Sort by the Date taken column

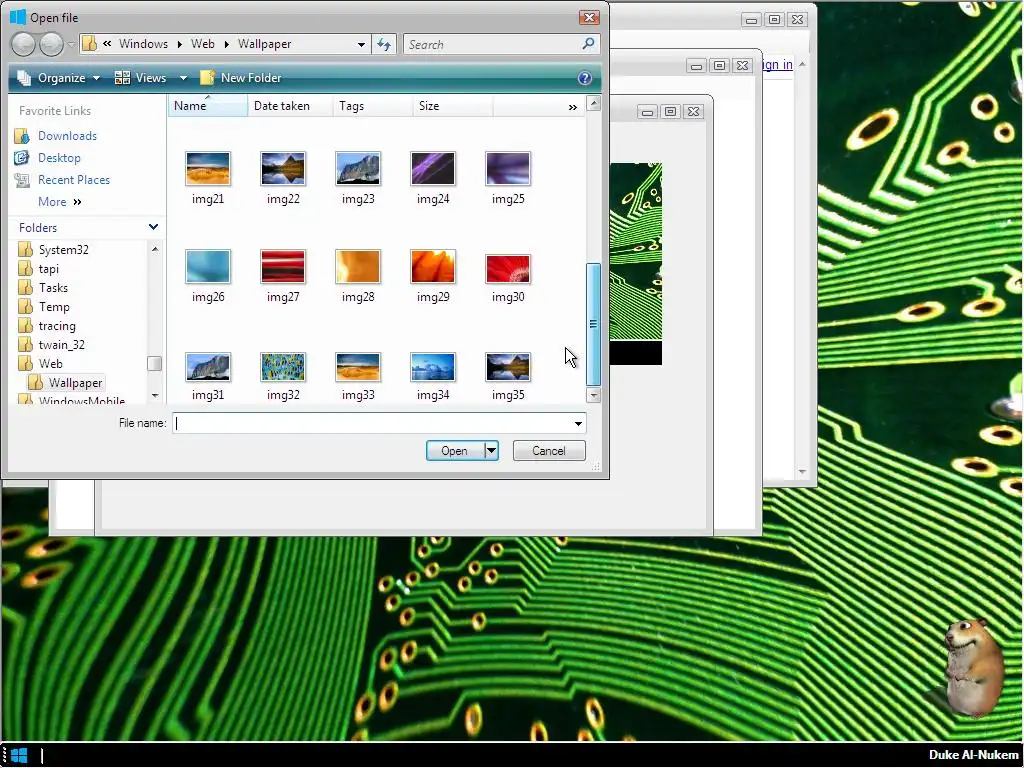pyautogui.click(x=290, y=106)
